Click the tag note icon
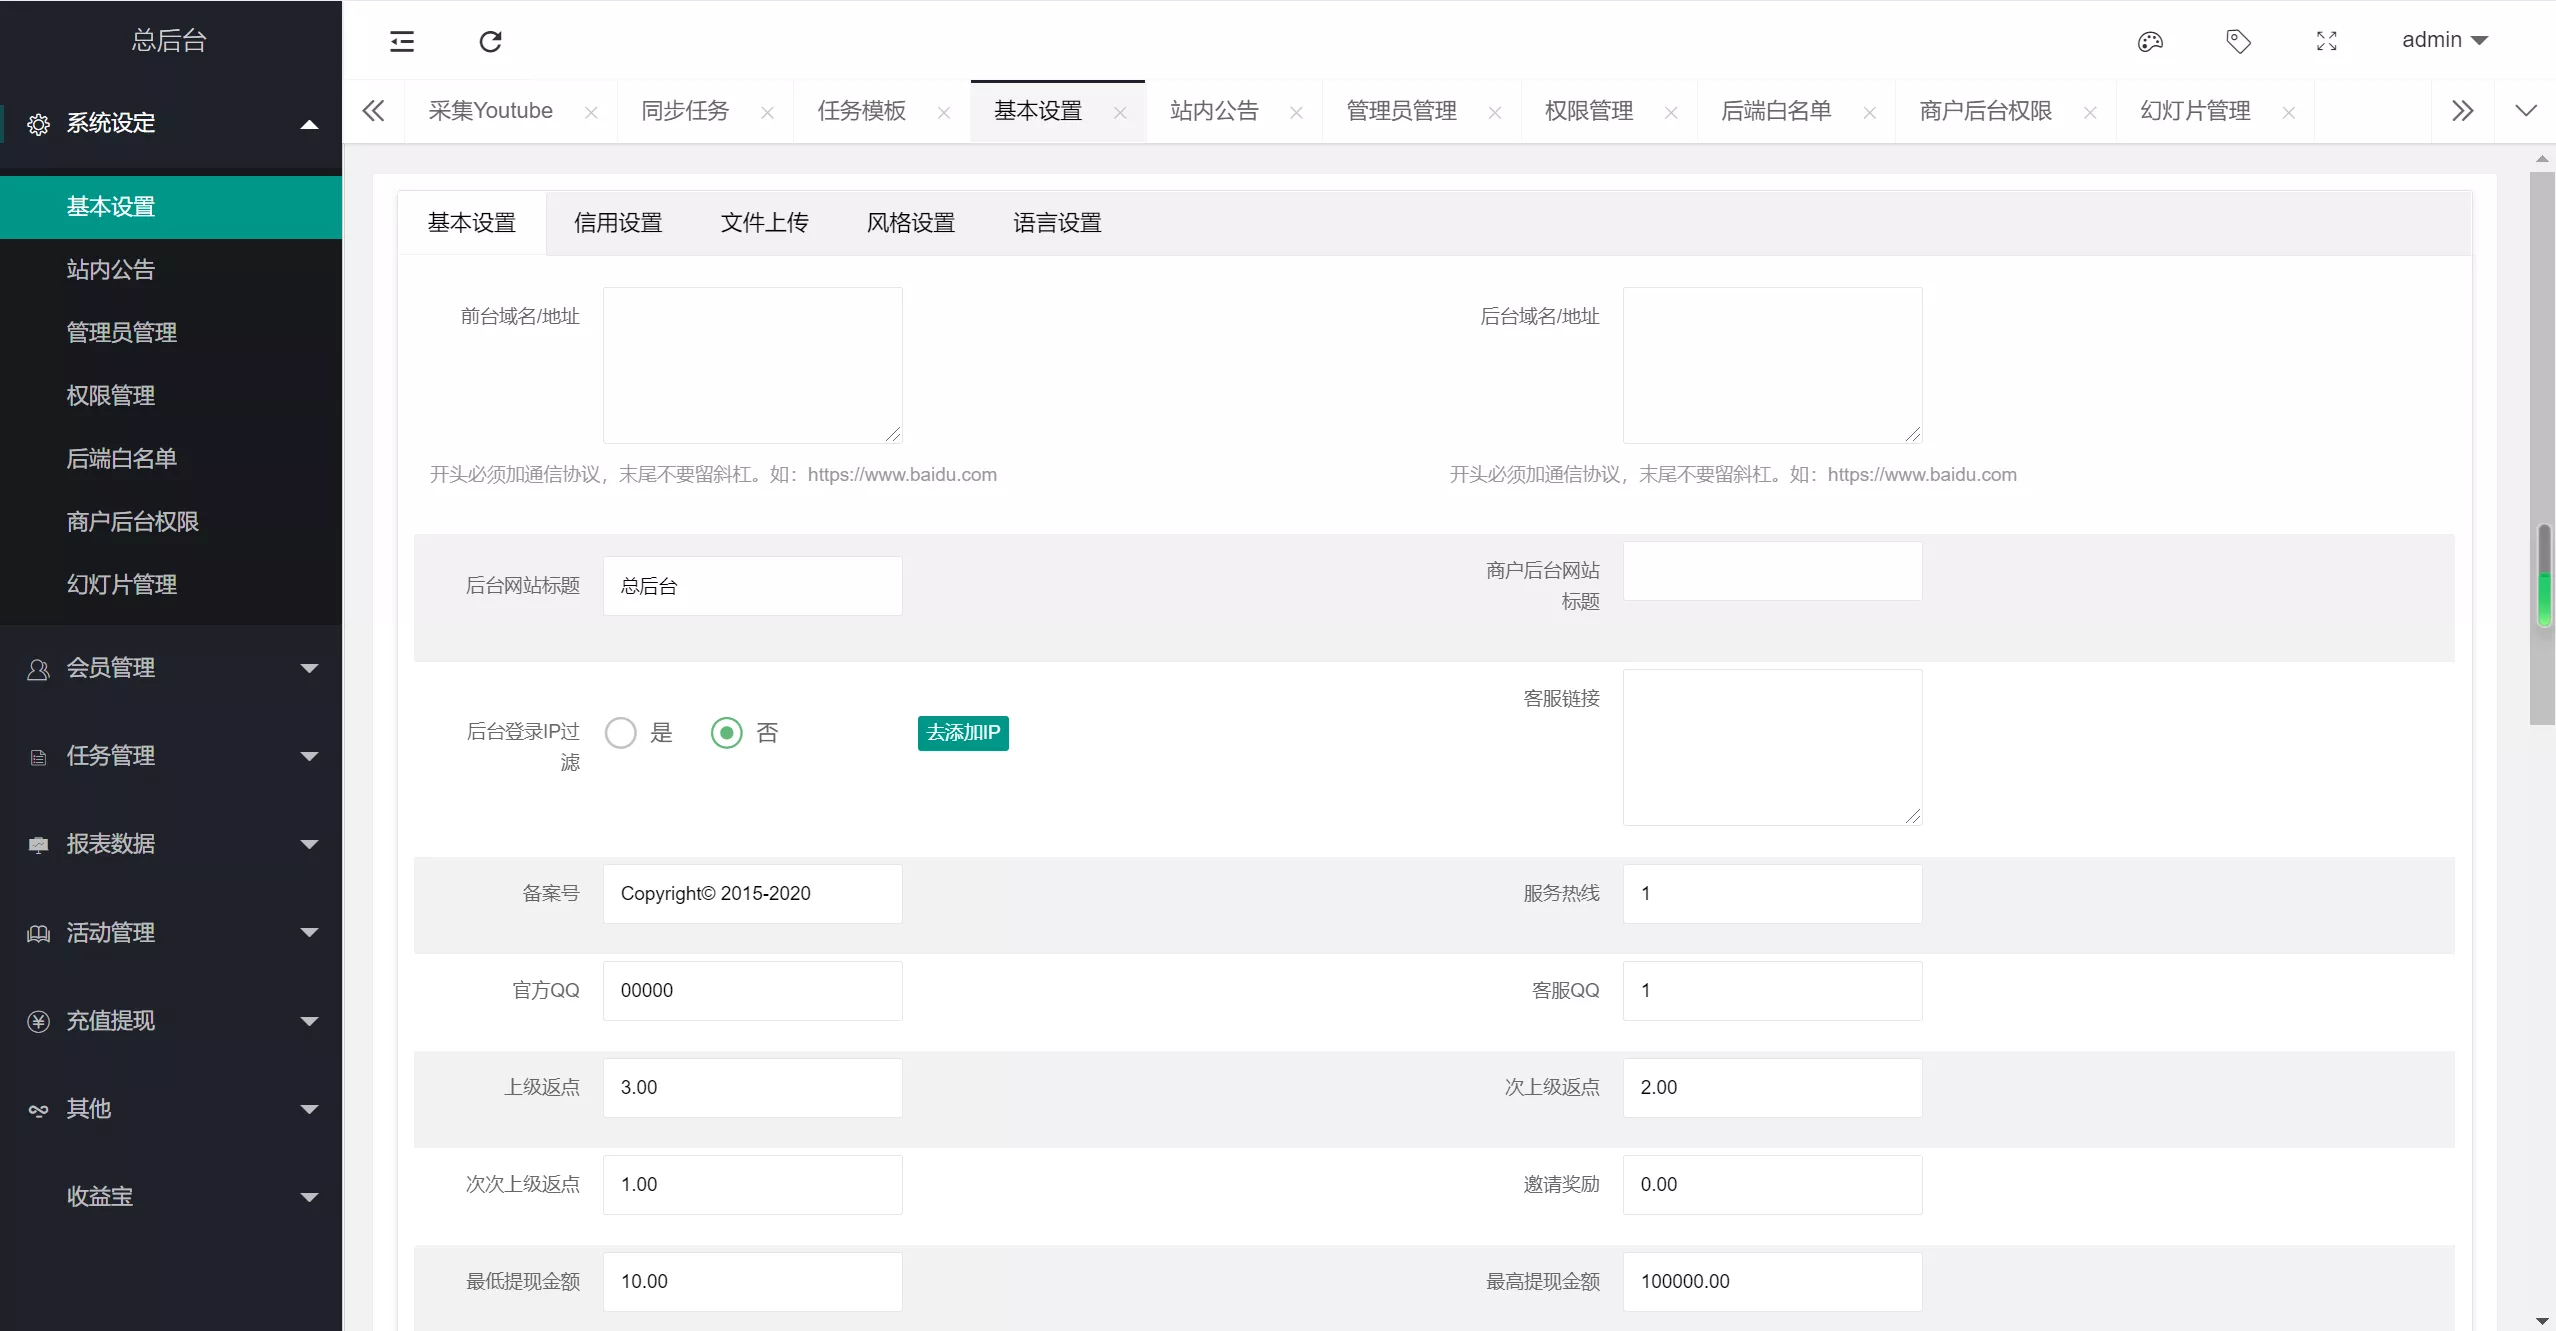Image resolution: width=2556 pixels, height=1331 pixels. (x=2238, y=41)
